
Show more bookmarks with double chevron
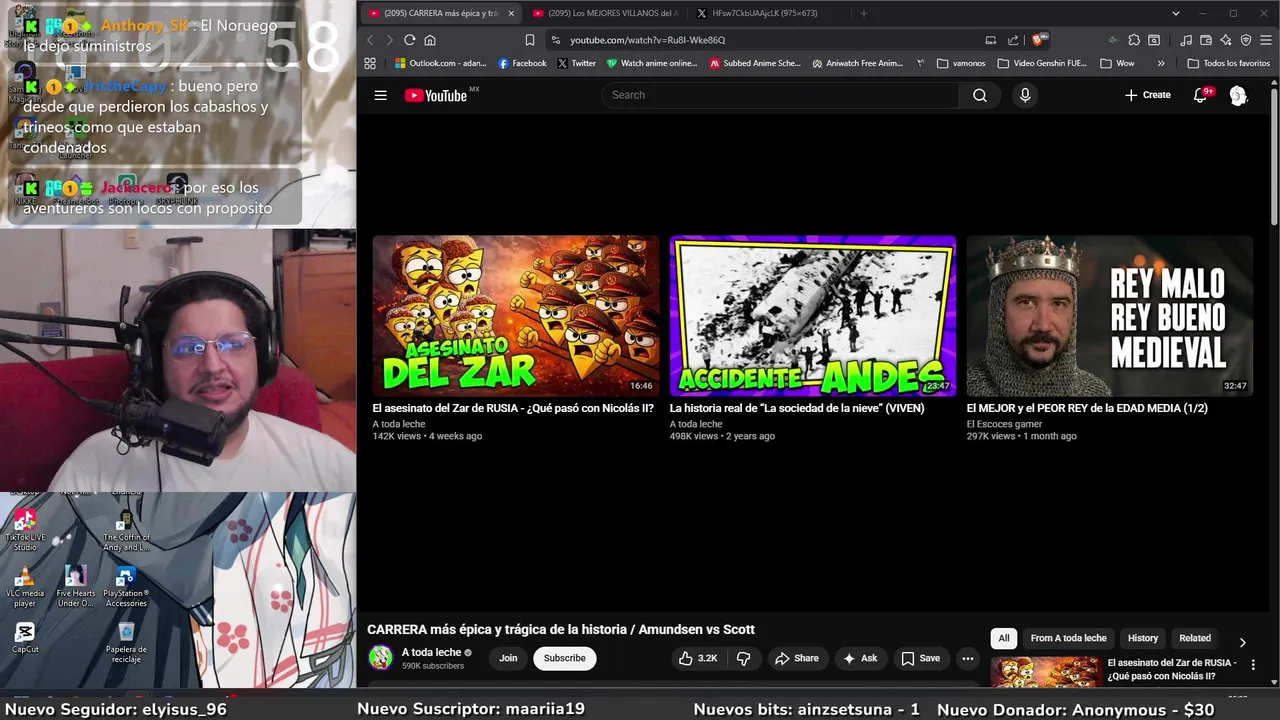1160,63
